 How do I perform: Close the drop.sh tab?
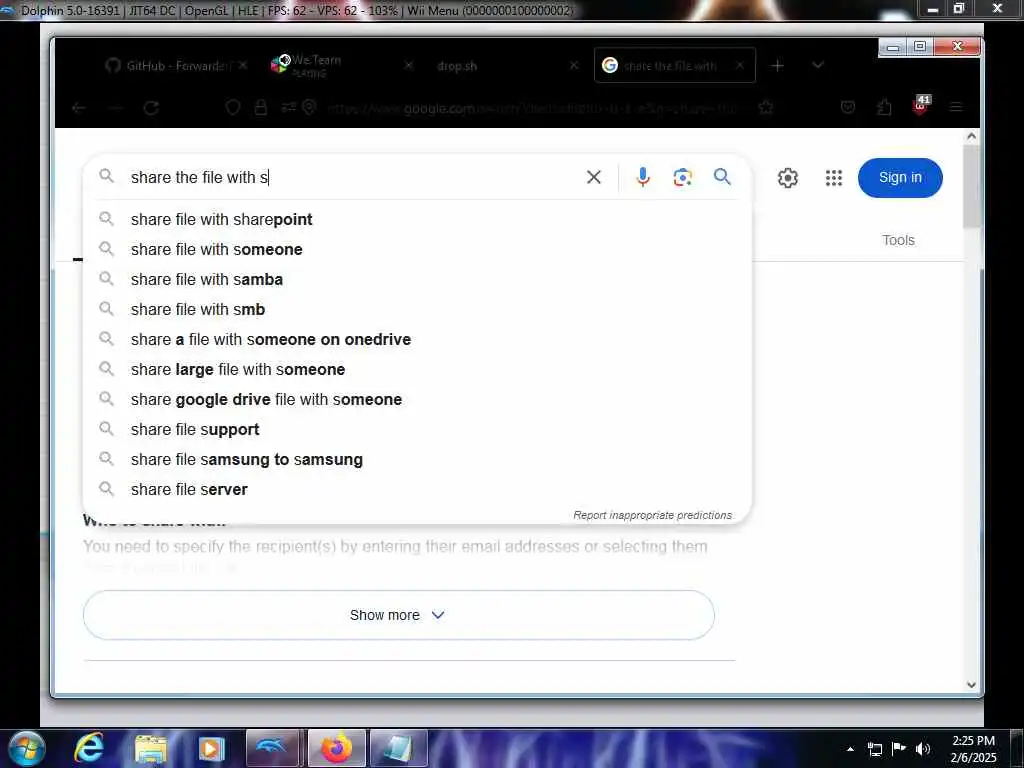[574, 65]
